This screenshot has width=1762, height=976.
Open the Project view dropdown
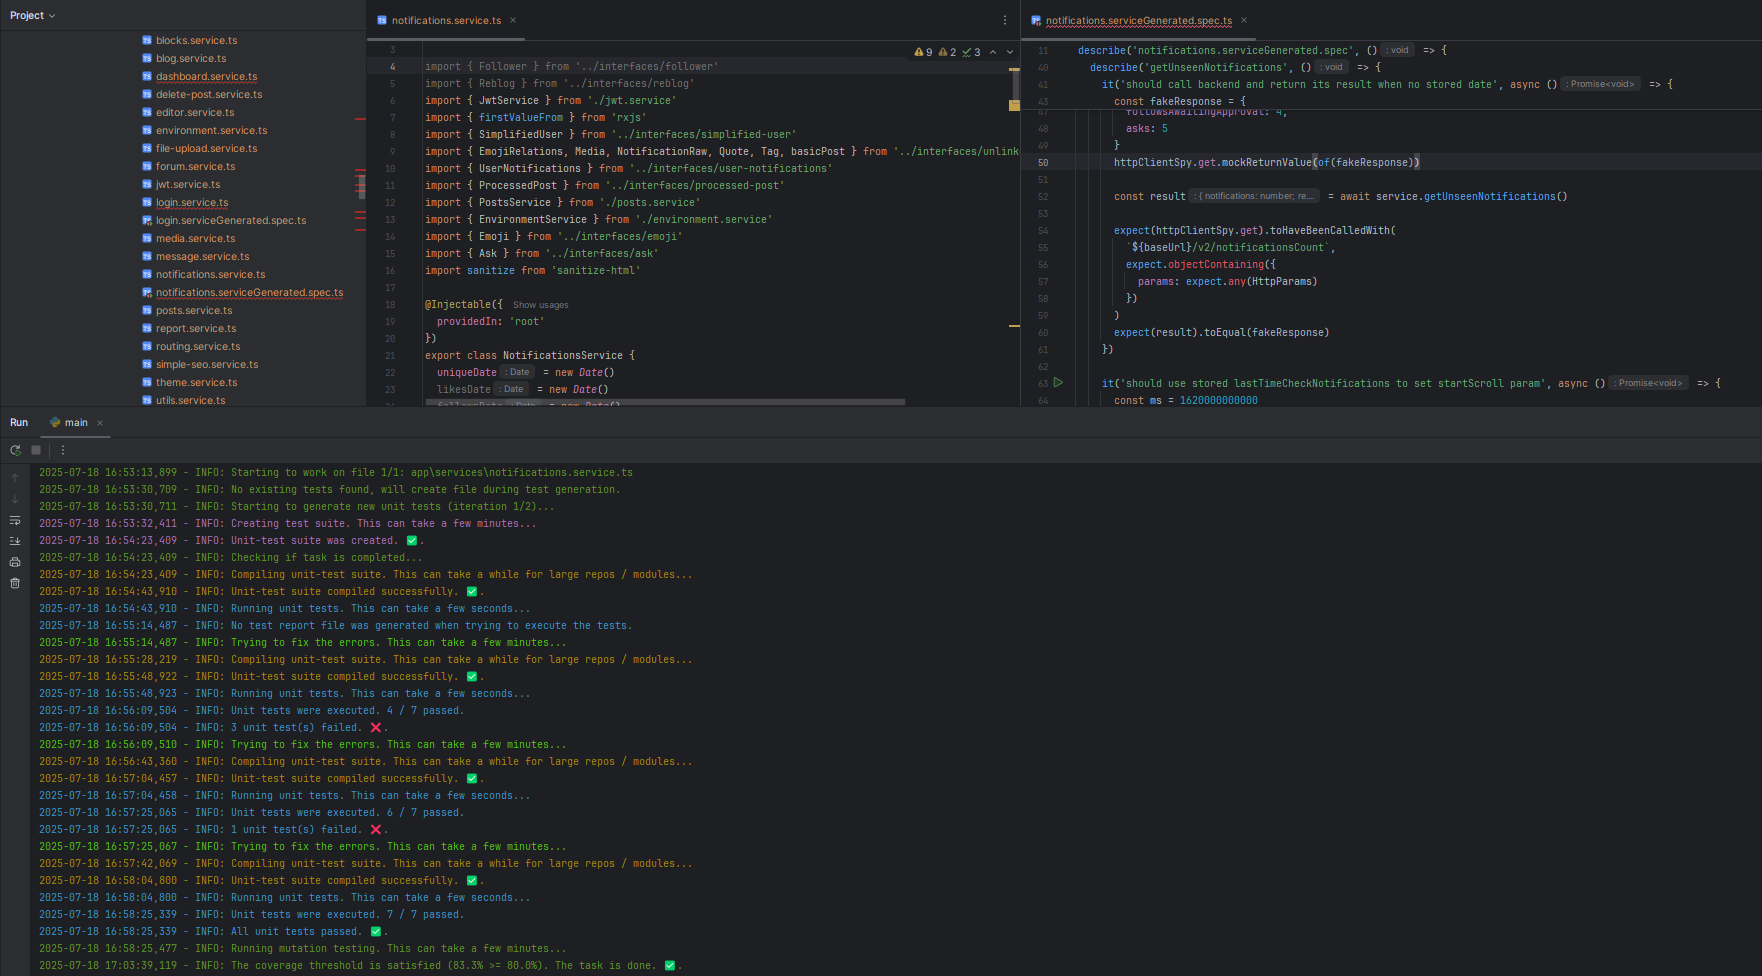[33, 15]
